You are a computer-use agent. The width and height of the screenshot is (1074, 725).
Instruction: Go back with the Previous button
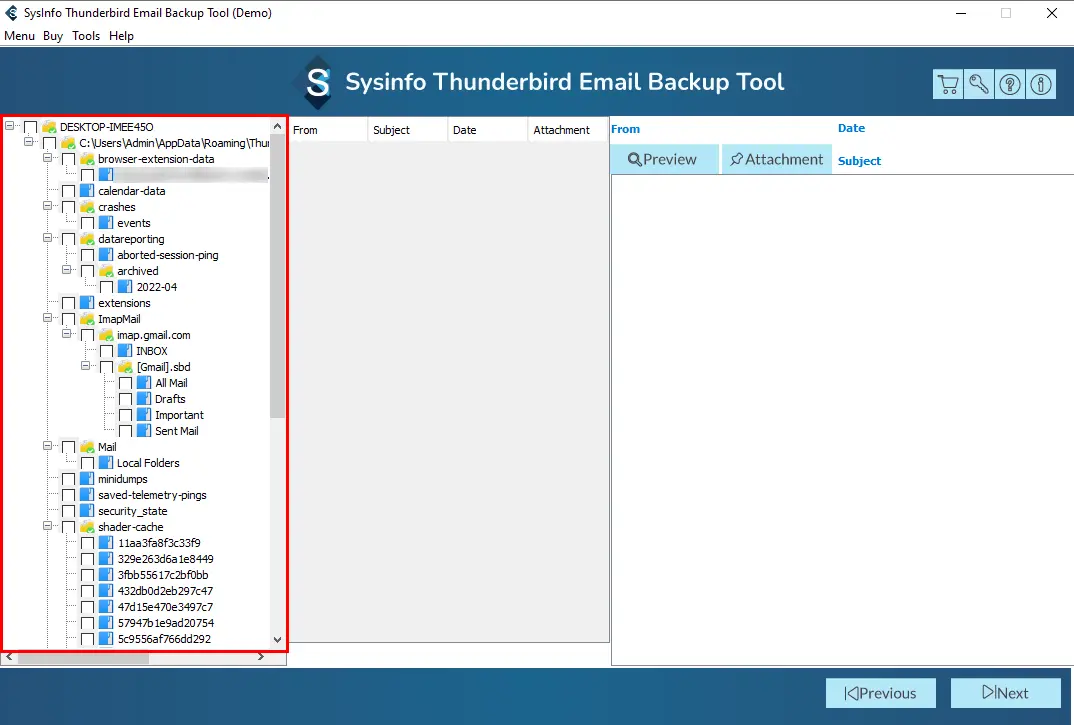(880, 693)
